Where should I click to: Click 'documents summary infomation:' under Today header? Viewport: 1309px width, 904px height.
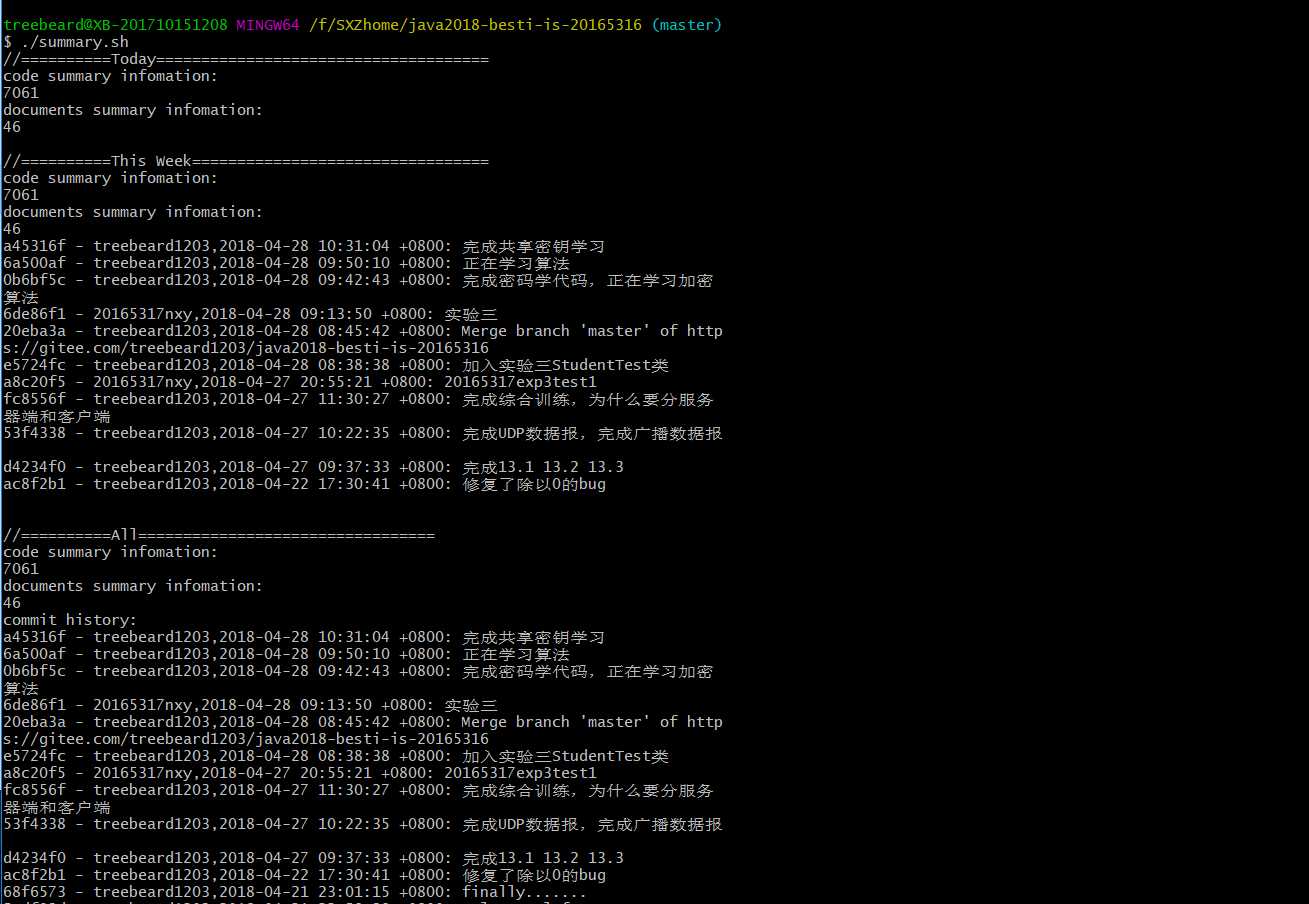pyautogui.click(x=133, y=110)
